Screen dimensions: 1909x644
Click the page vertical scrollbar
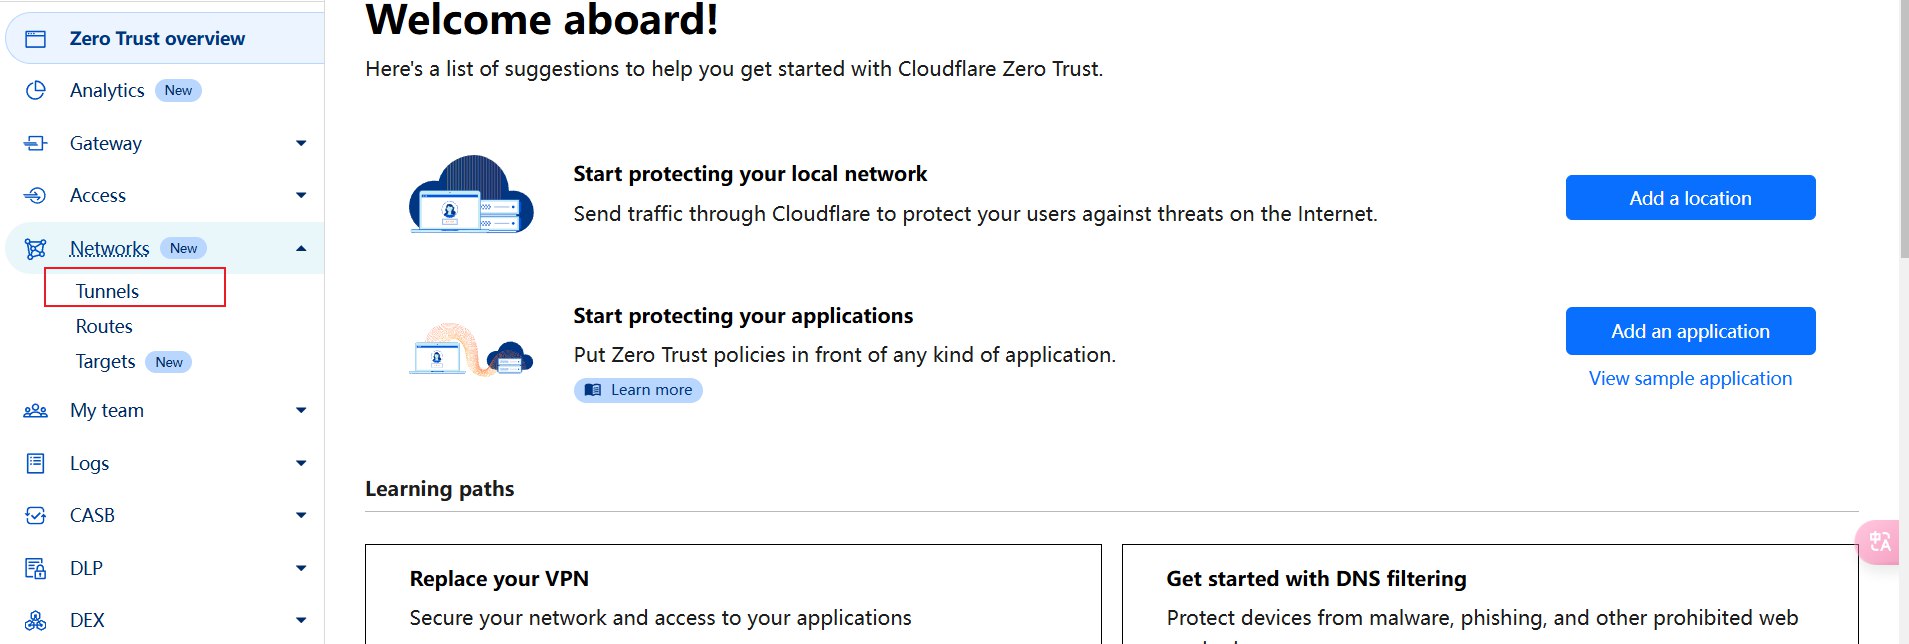tap(1903, 130)
